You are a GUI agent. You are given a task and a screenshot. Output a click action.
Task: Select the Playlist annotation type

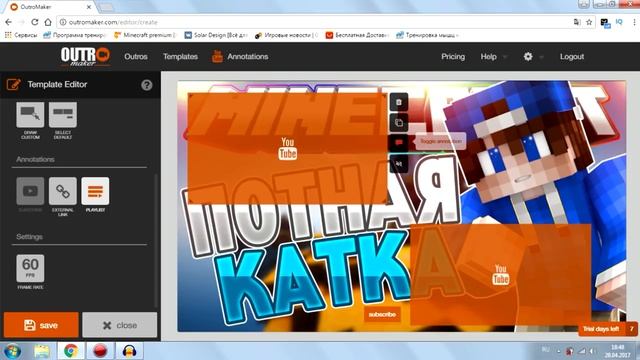pyautogui.click(x=95, y=191)
